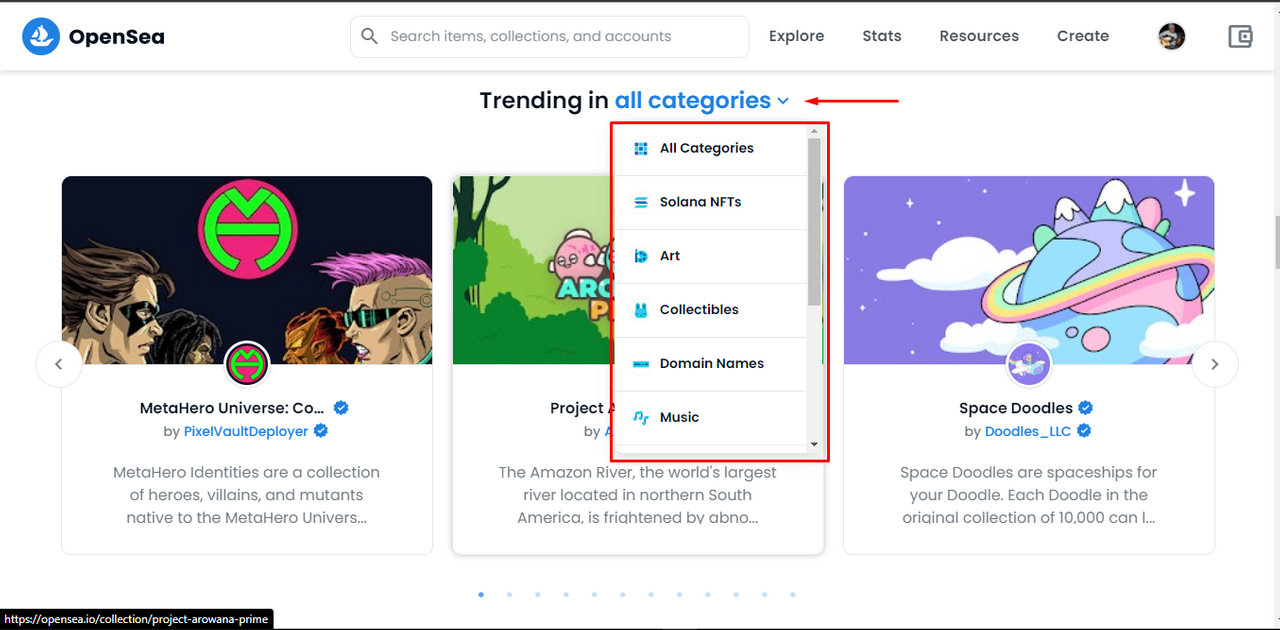Choose All Categories in the dropdown
This screenshot has height=630, width=1280.
[x=709, y=148]
